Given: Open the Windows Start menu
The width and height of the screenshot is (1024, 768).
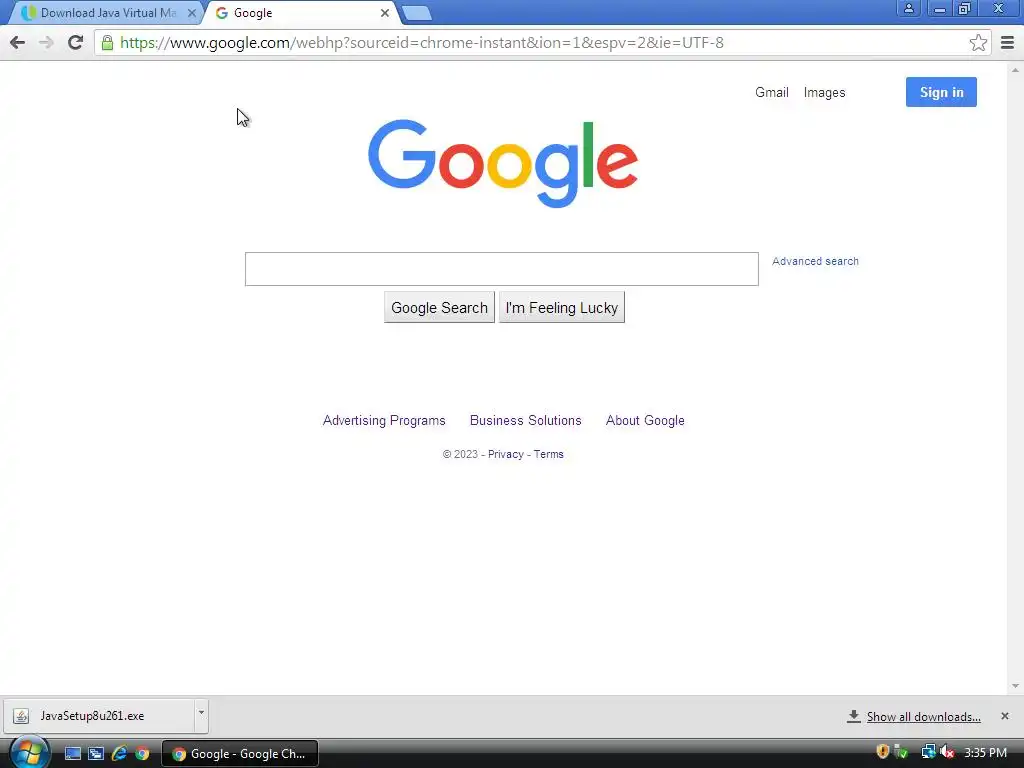Looking at the screenshot, I should (x=29, y=752).
